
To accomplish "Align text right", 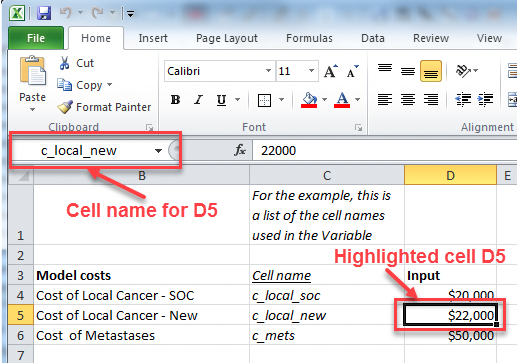I will pos(431,100).
